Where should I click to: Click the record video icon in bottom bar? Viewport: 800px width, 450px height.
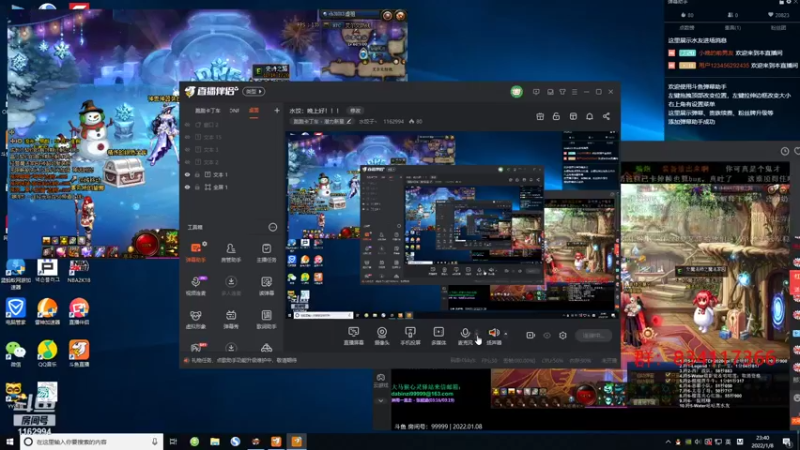click(x=531, y=335)
